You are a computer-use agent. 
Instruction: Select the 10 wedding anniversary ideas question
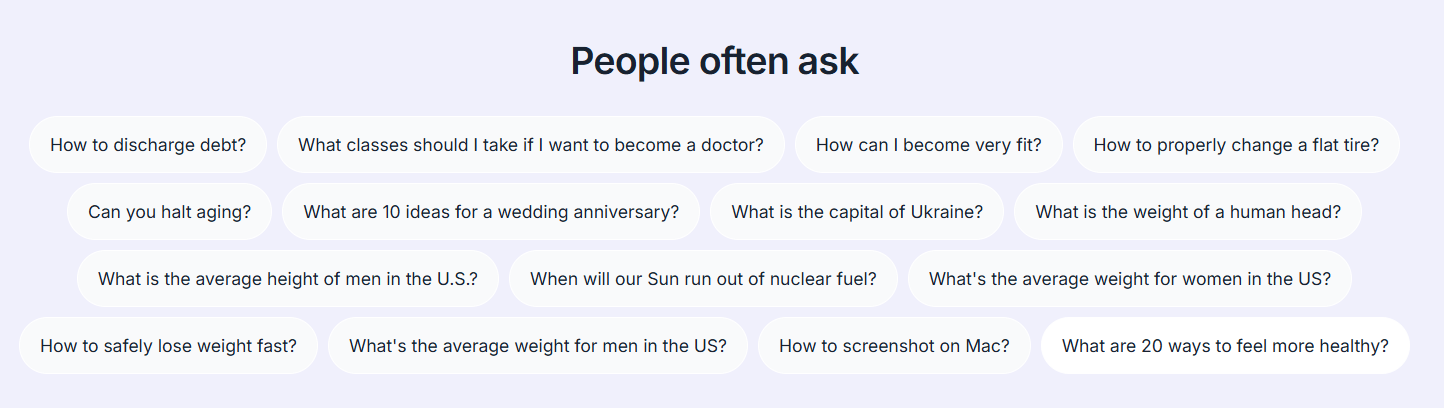[x=491, y=212]
